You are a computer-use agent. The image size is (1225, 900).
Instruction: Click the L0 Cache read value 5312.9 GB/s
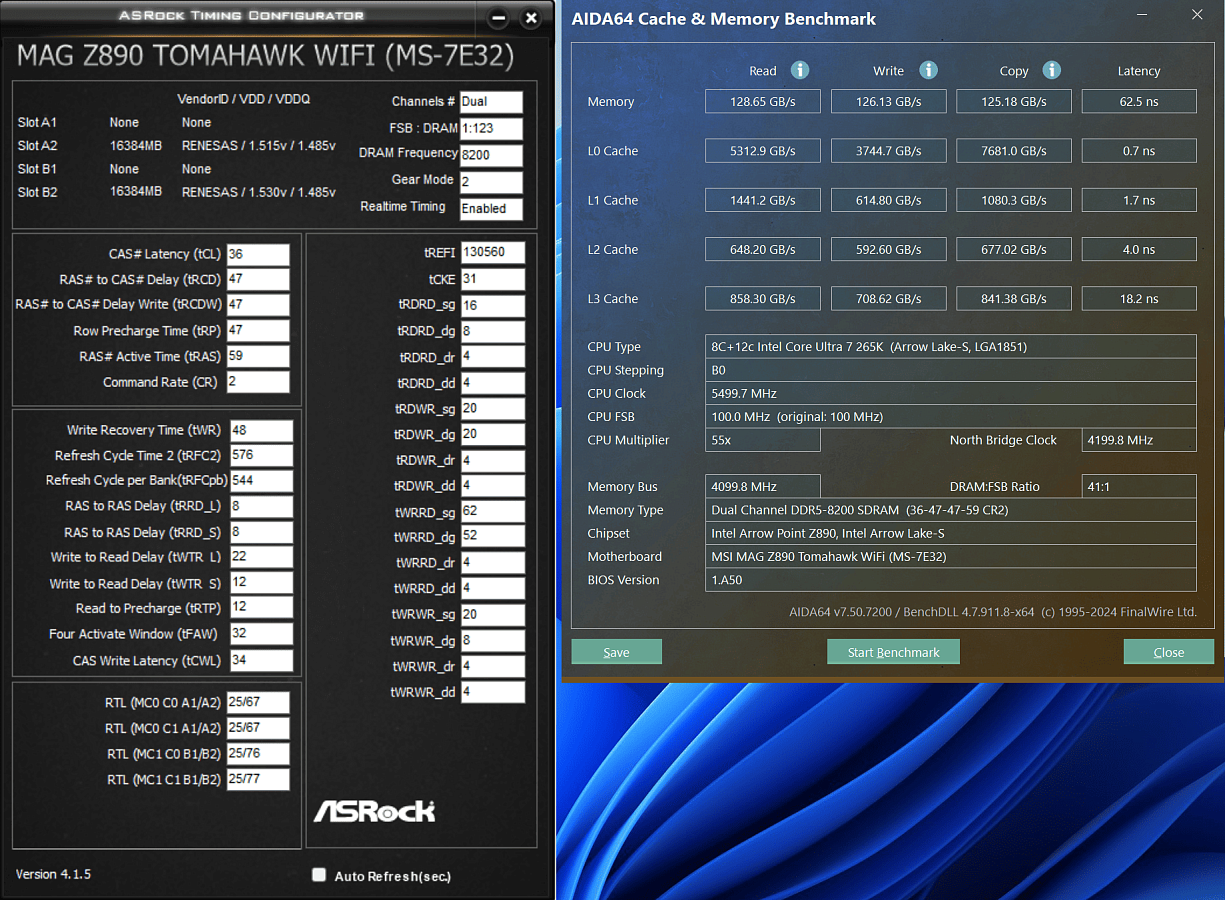click(763, 151)
